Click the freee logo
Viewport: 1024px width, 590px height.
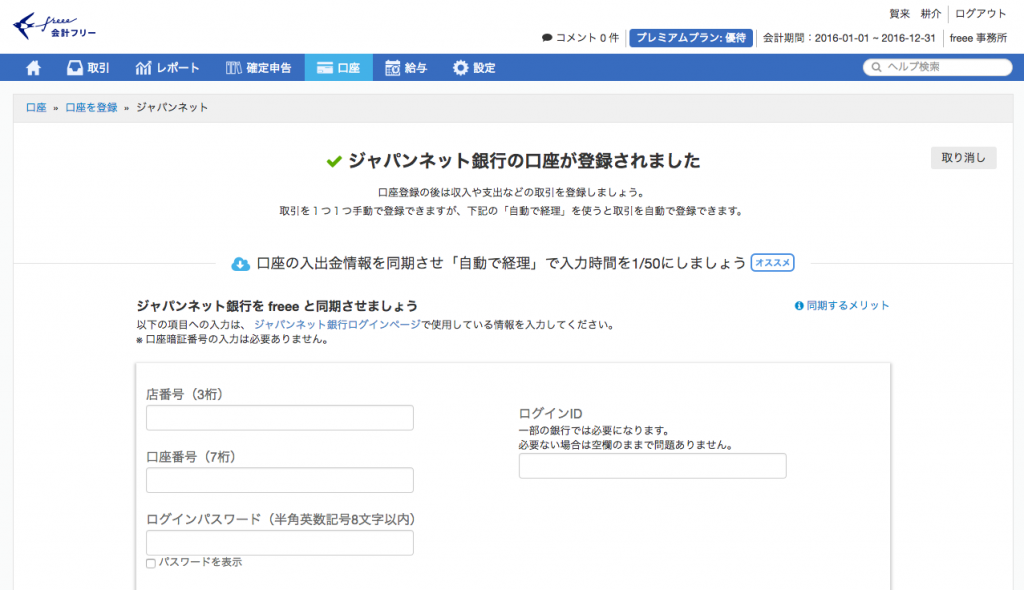tap(54, 26)
